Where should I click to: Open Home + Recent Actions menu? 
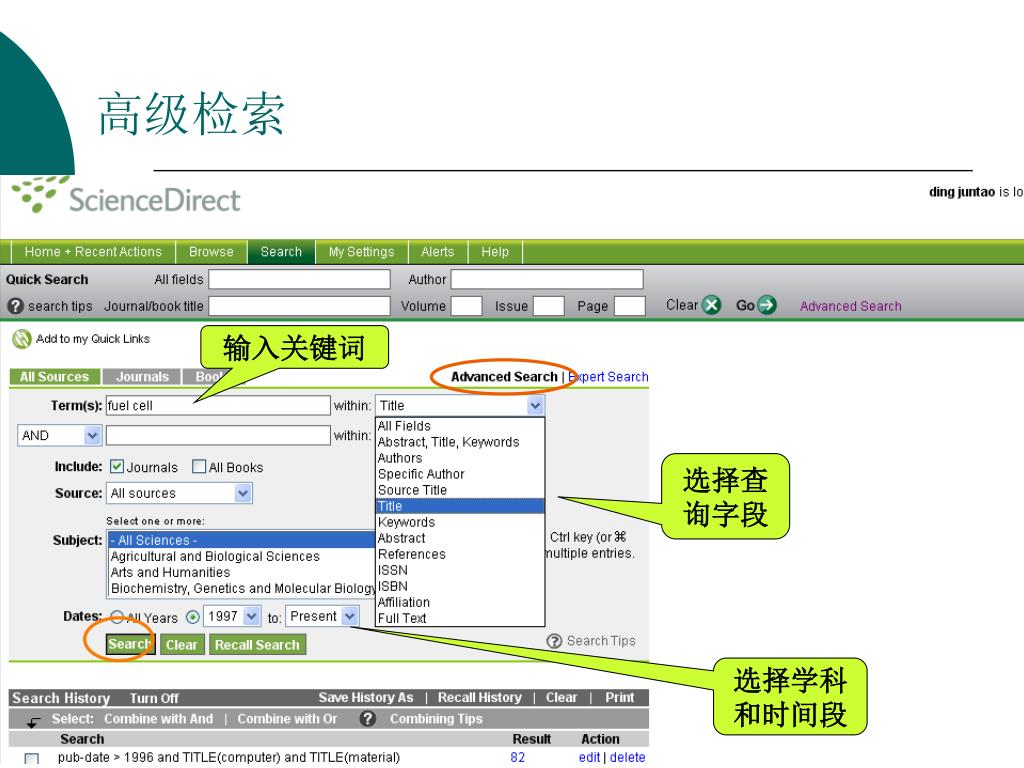[x=93, y=251]
